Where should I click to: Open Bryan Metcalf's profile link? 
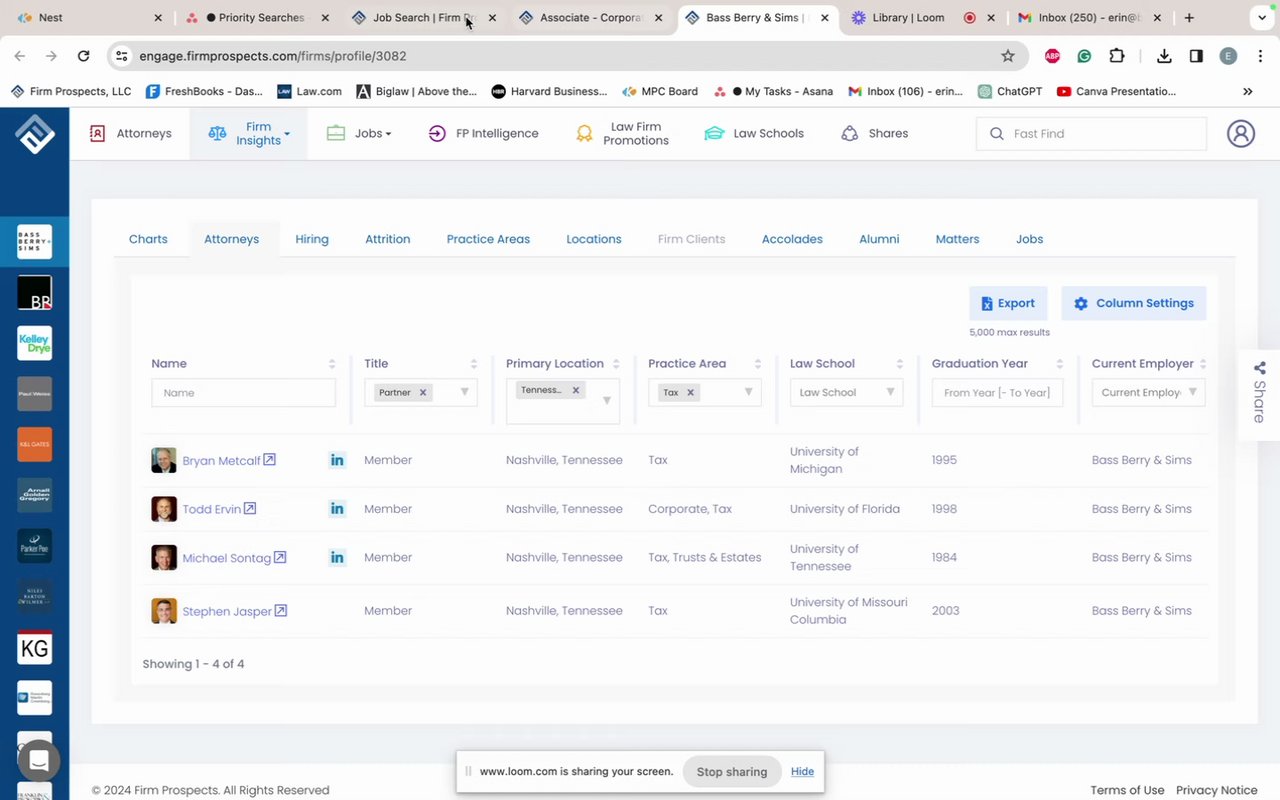[221, 461]
